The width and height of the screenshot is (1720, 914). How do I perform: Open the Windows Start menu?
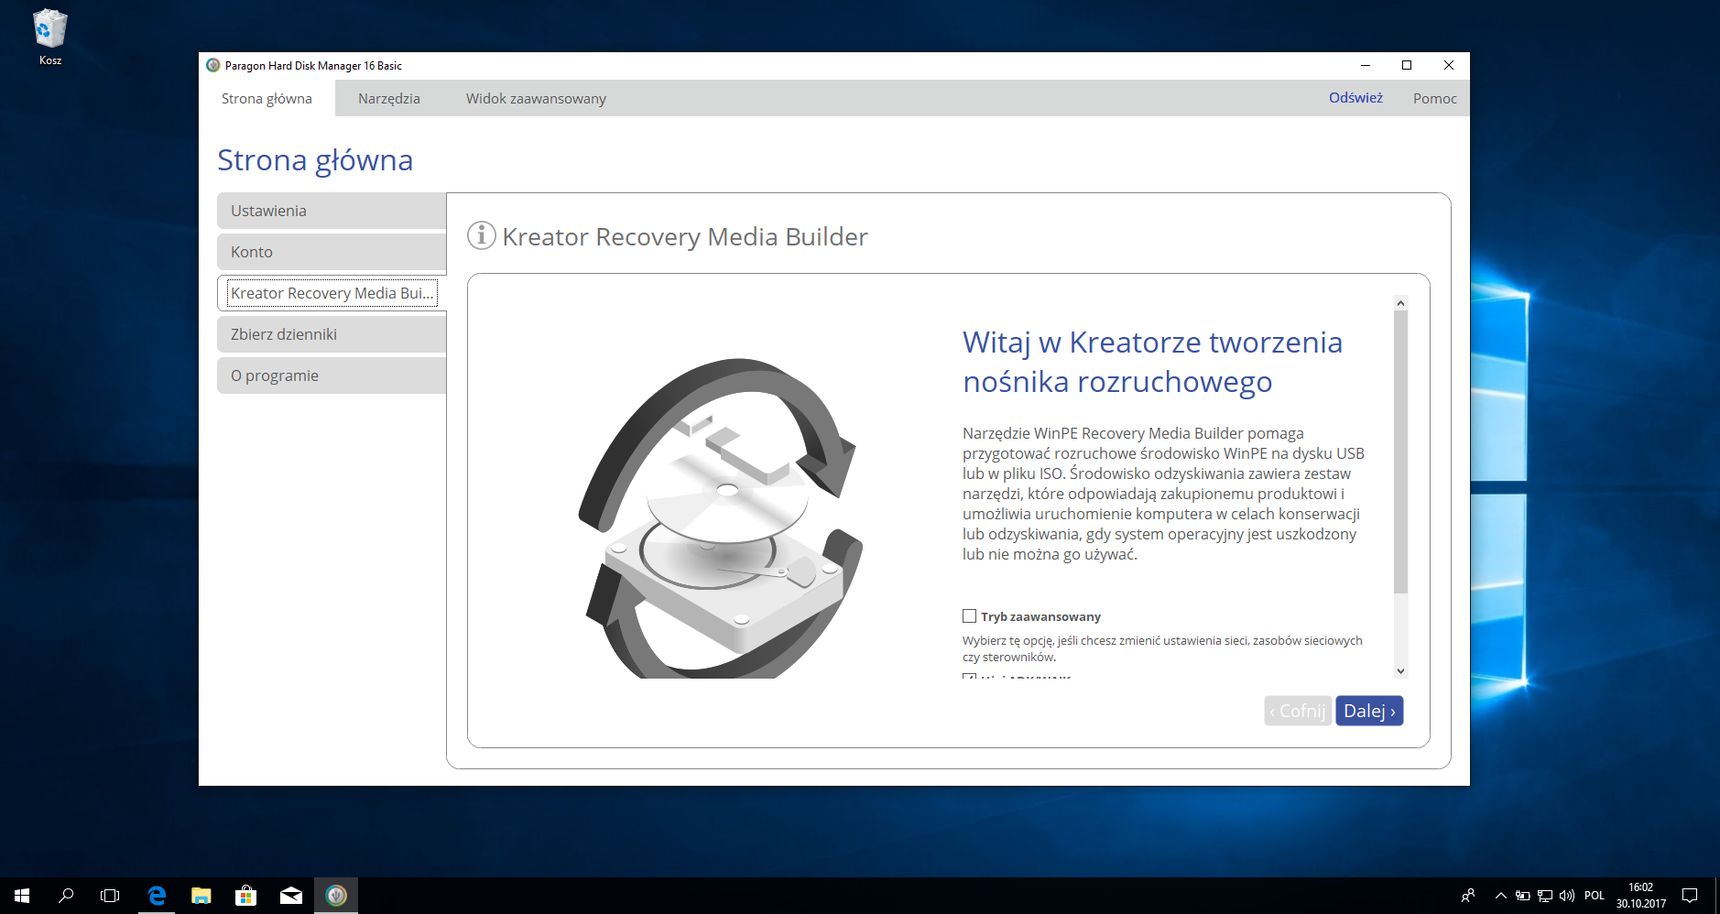tap(22, 896)
